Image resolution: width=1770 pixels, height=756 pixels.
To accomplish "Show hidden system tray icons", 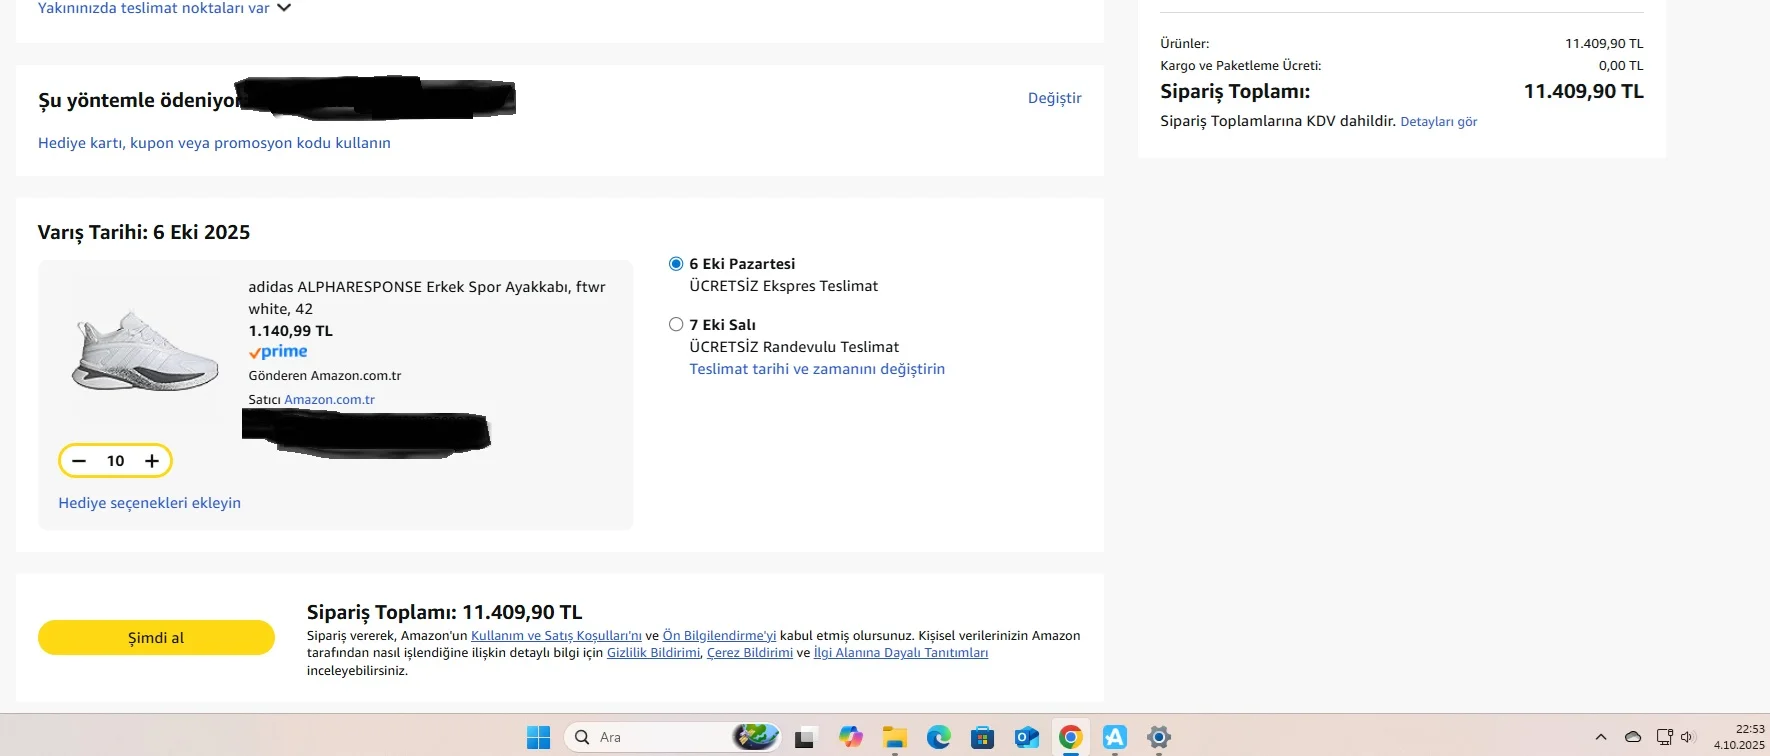I will (1601, 738).
